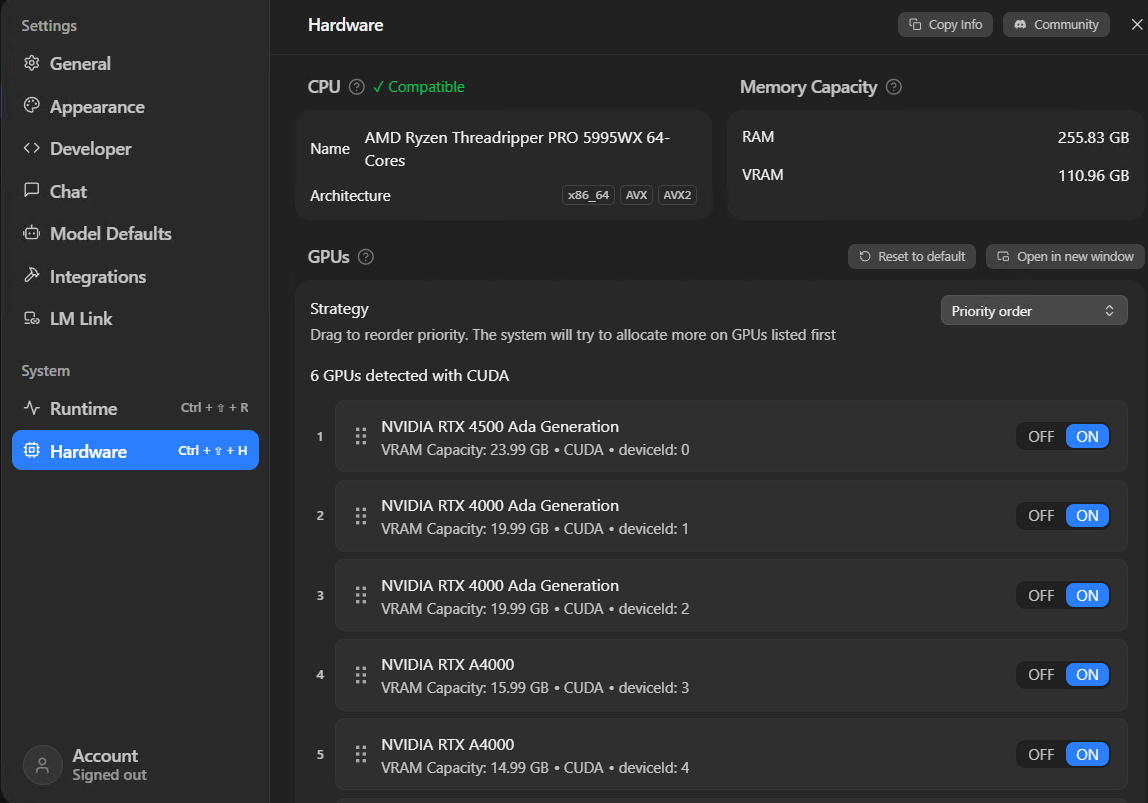Open GPUs panel in a new window
This screenshot has height=803, width=1148.
(1065, 256)
